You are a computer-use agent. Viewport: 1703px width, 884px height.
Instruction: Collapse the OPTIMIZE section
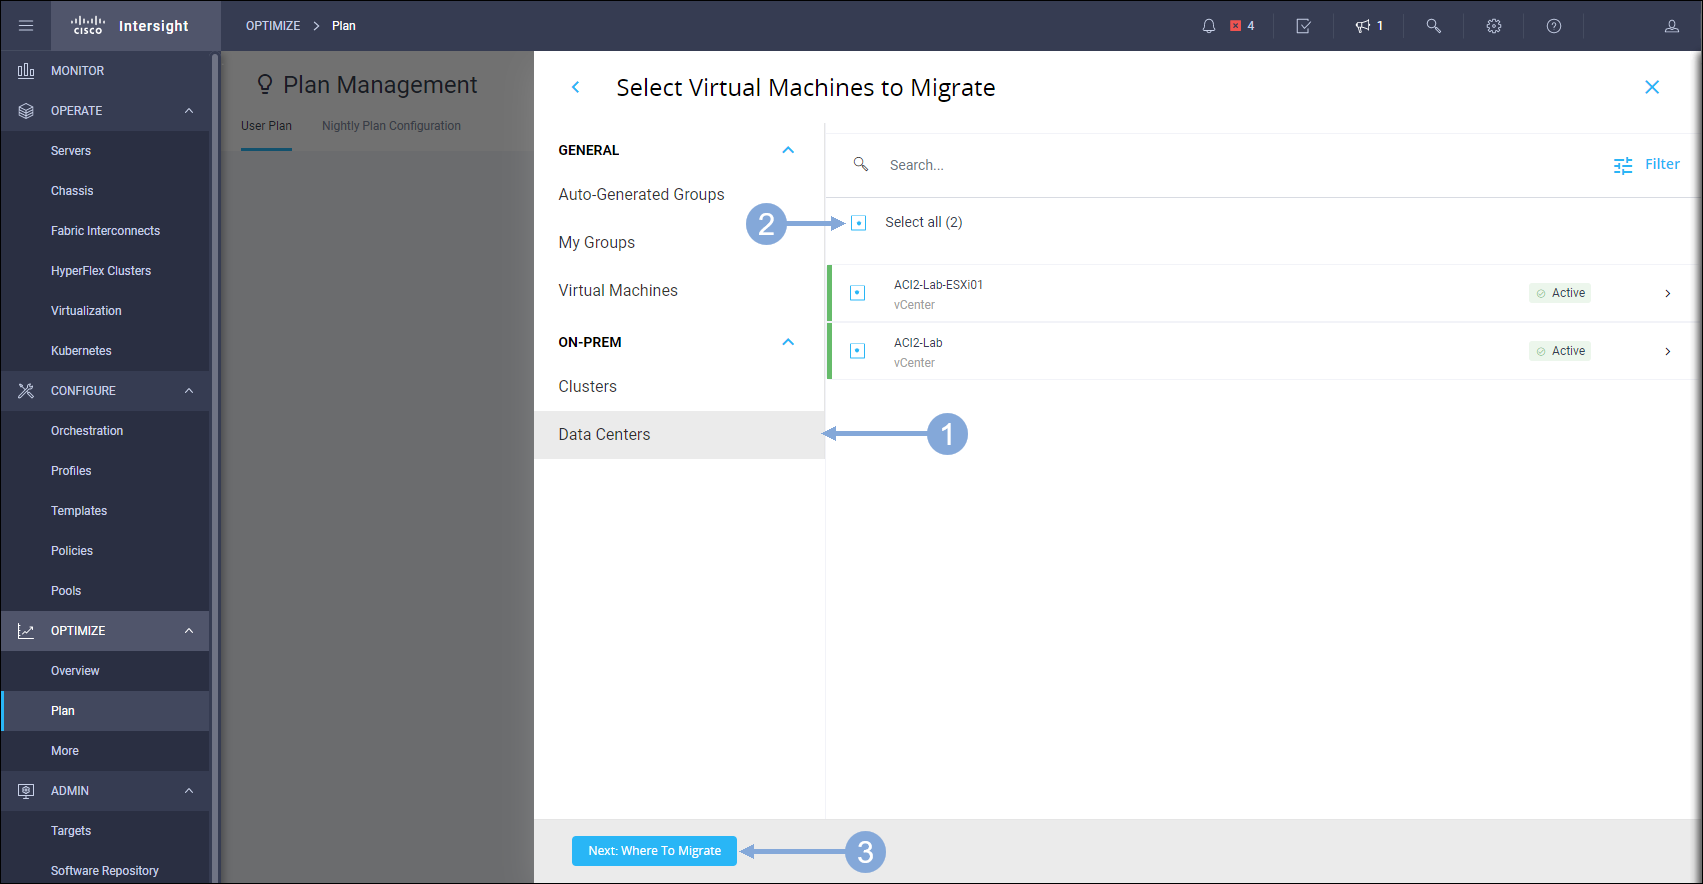coord(189,631)
